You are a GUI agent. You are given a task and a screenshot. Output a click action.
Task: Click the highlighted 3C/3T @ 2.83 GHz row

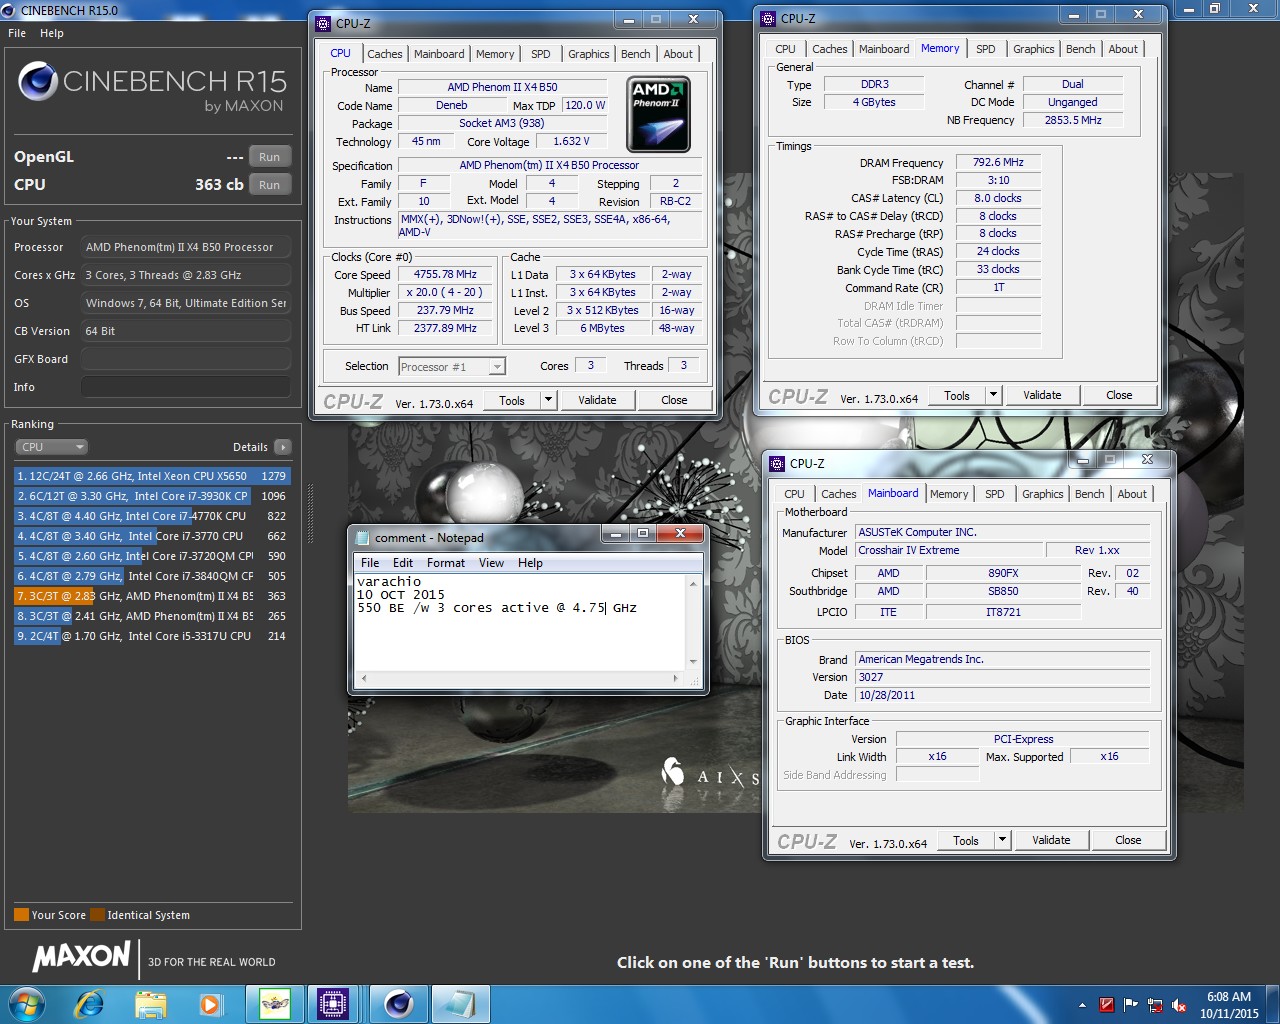(152, 596)
